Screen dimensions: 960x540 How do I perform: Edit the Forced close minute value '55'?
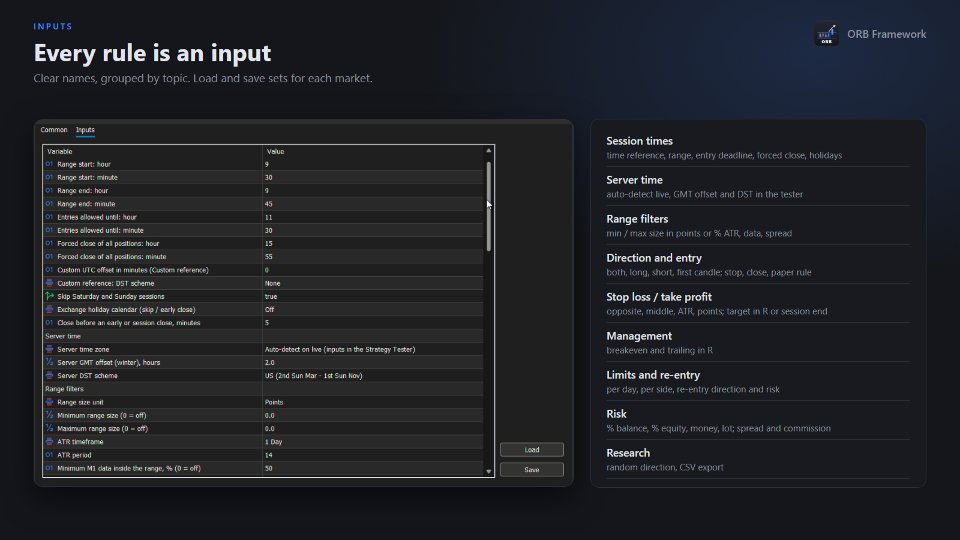click(373, 257)
